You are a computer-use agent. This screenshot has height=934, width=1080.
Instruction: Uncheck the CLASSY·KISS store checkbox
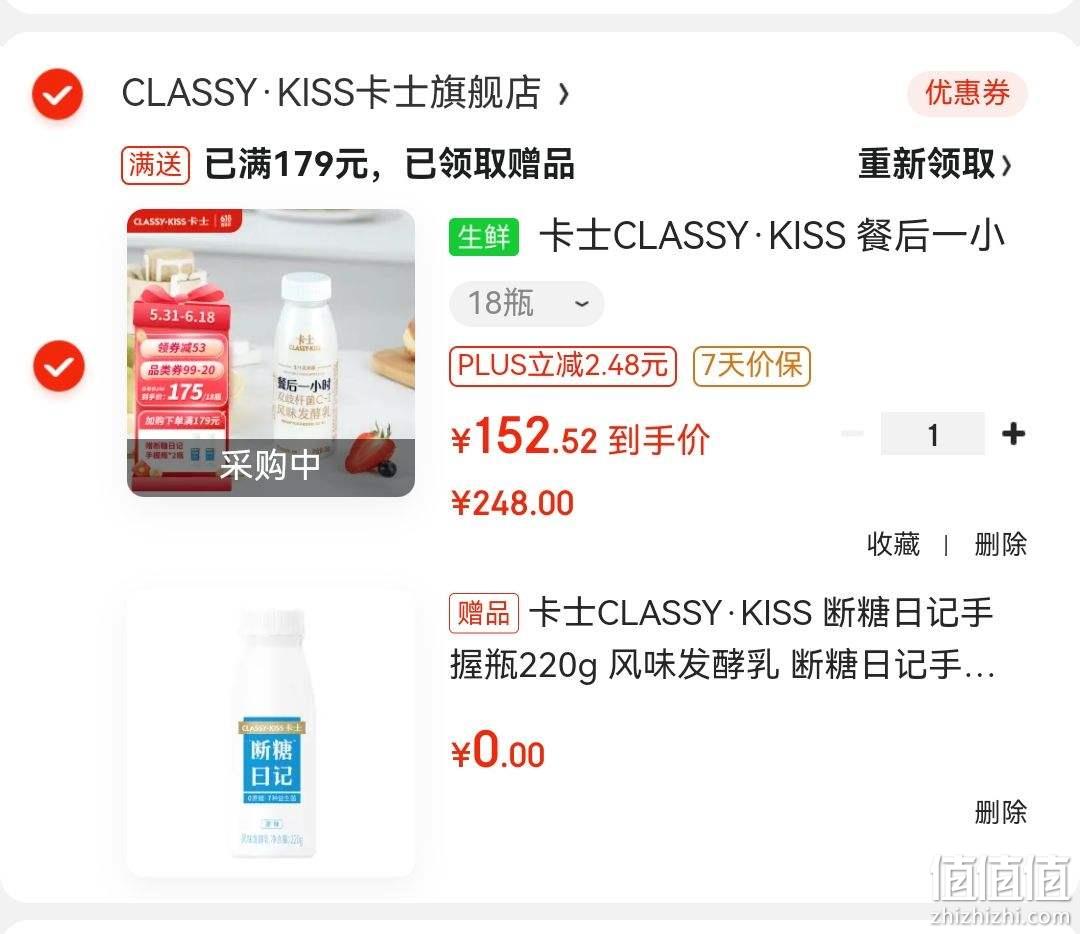58,94
